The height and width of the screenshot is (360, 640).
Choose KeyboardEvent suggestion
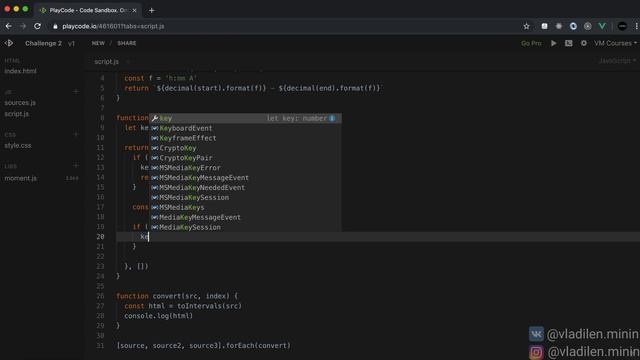coord(245,128)
